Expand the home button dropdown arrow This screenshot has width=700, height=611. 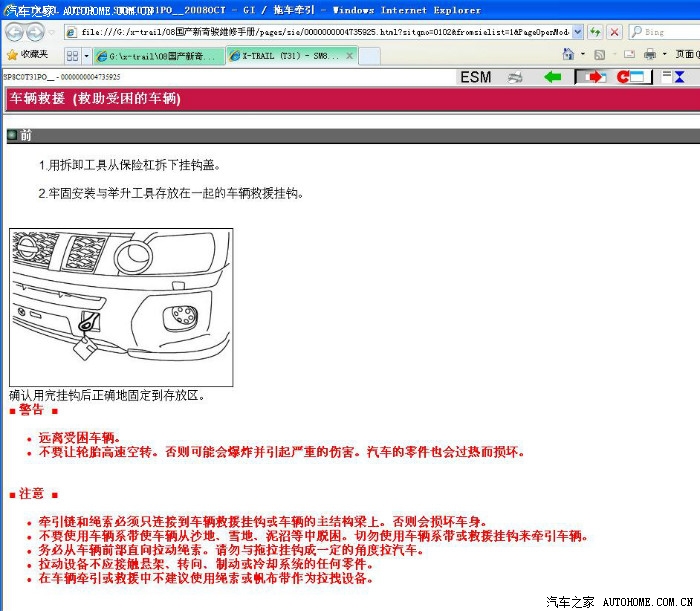click(581, 55)
